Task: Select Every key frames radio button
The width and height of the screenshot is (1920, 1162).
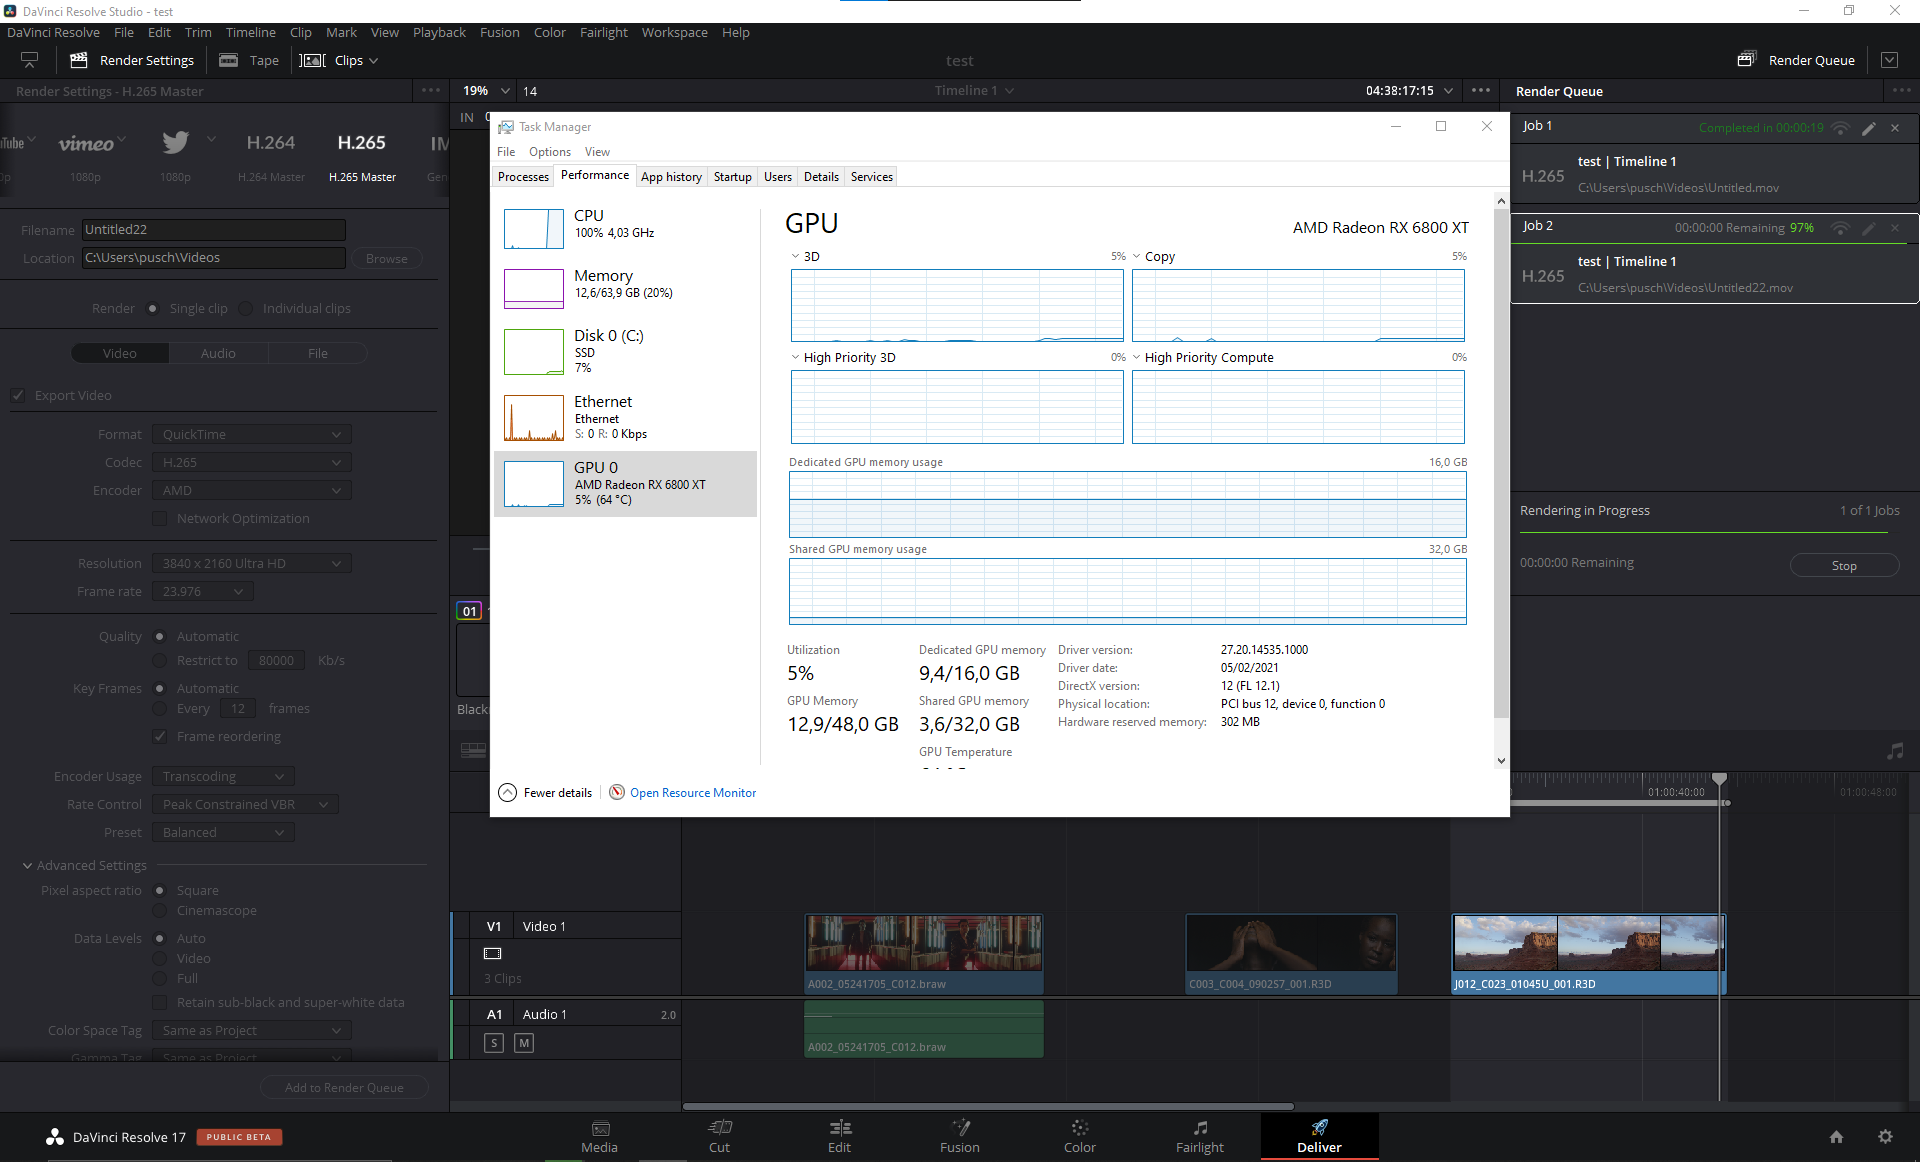Action: (x=160, y=708)
